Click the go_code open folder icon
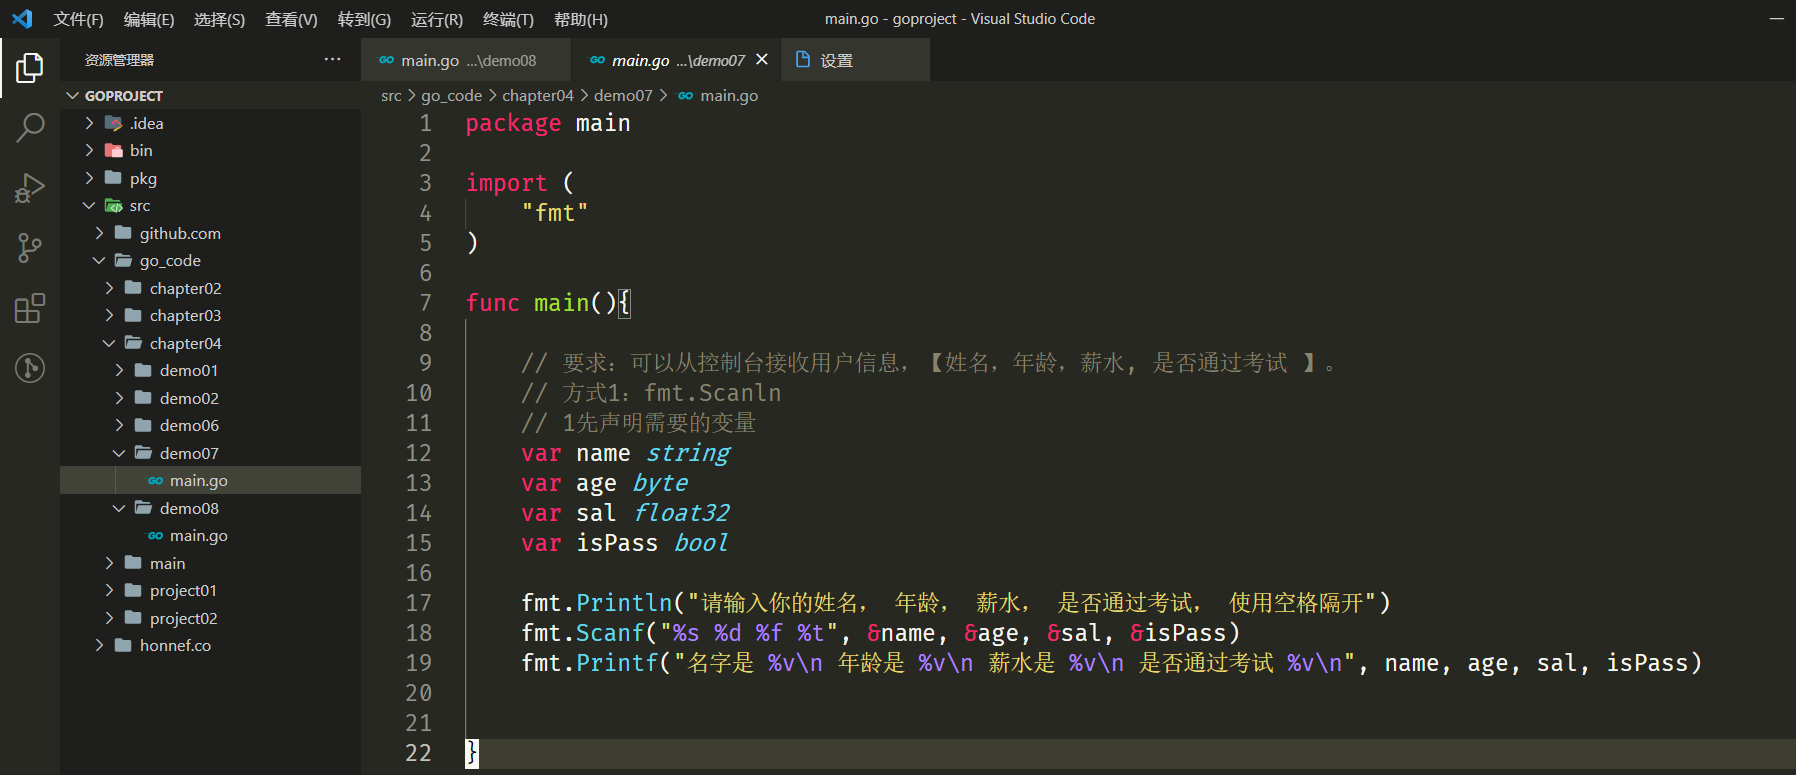1796x775 pixels. click(x=123, y=261)
